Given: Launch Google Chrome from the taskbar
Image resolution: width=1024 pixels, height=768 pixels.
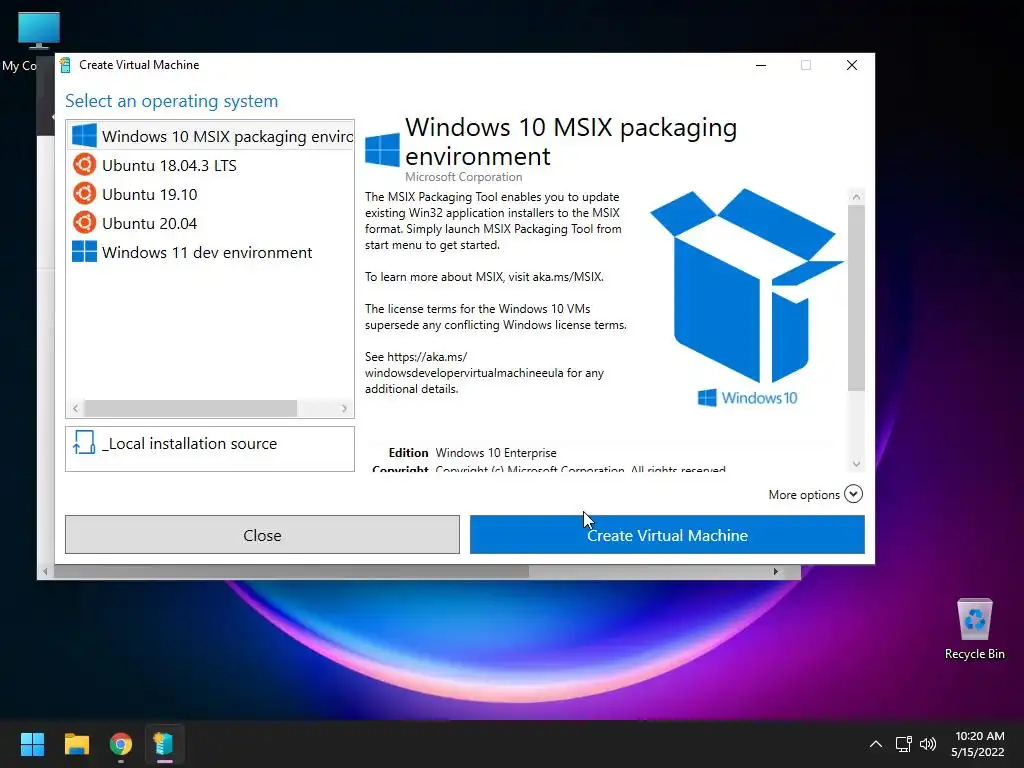Looking at the screenshot, I should click(x=121, y=744).
